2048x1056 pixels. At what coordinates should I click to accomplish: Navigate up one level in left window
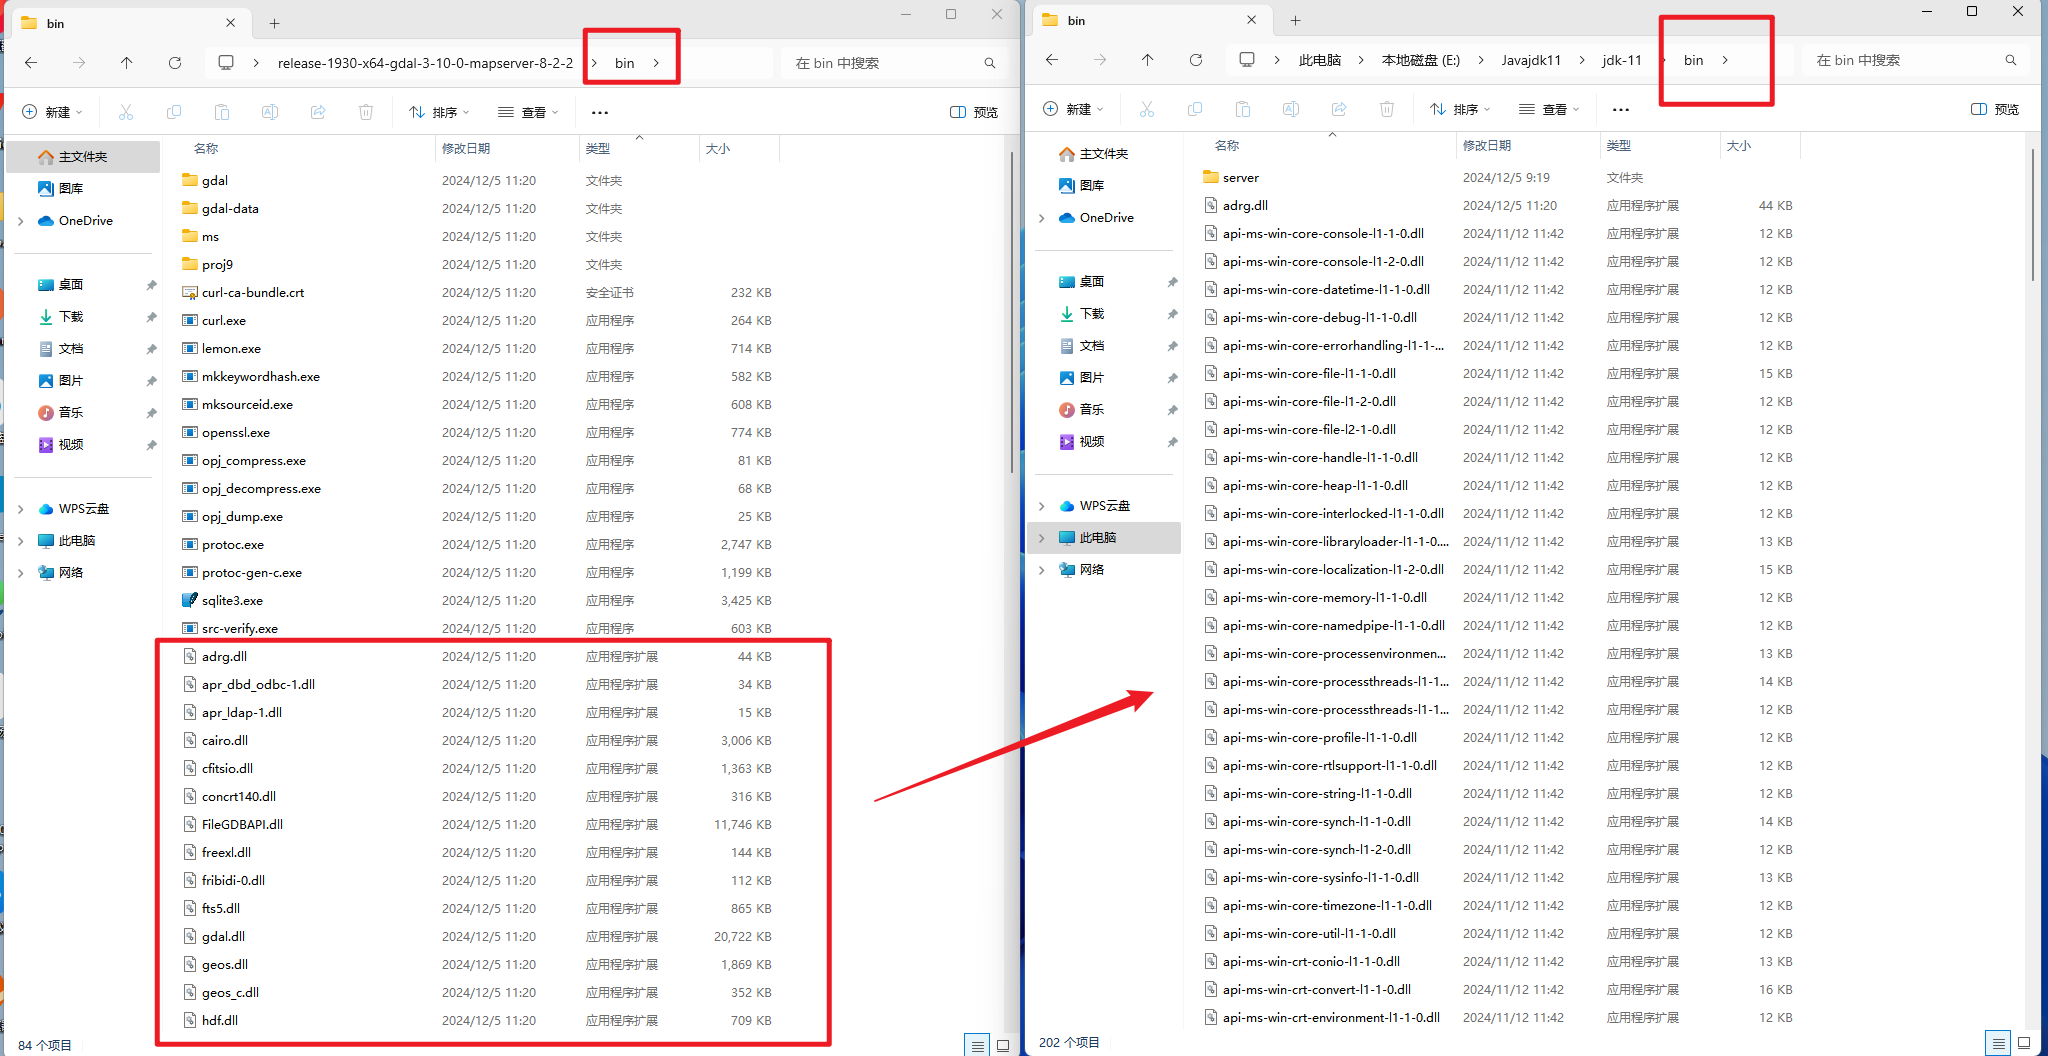tap(127, 62)
